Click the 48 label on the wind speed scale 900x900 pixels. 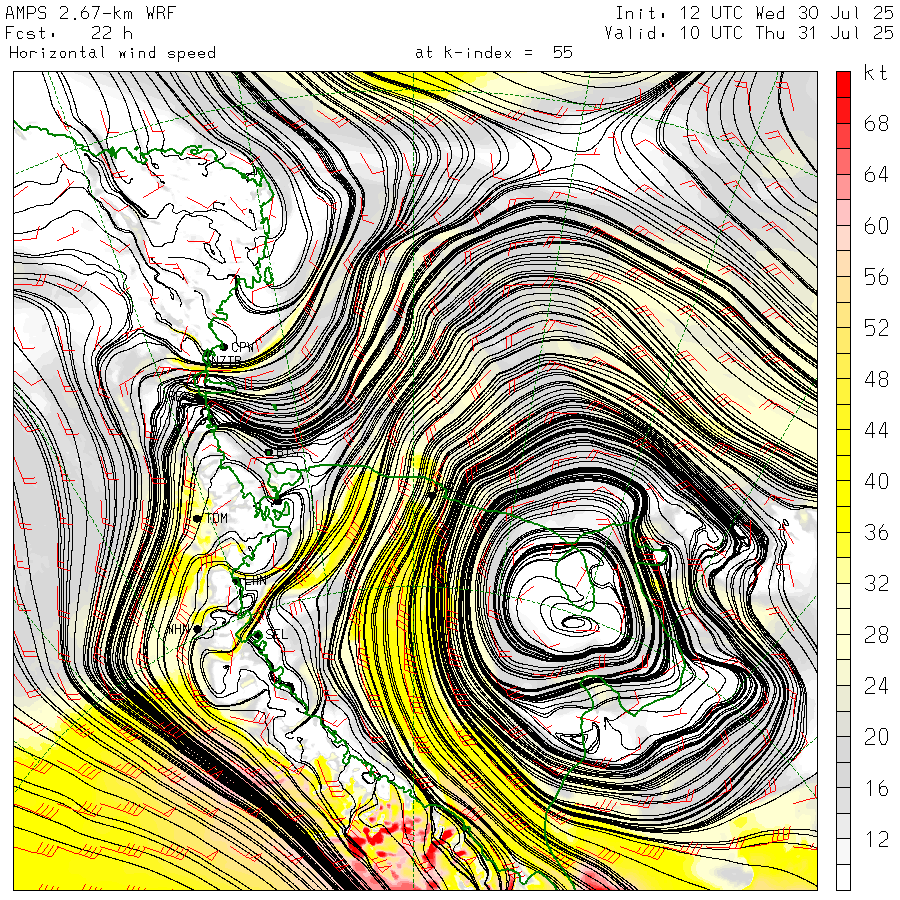(876, 379)
